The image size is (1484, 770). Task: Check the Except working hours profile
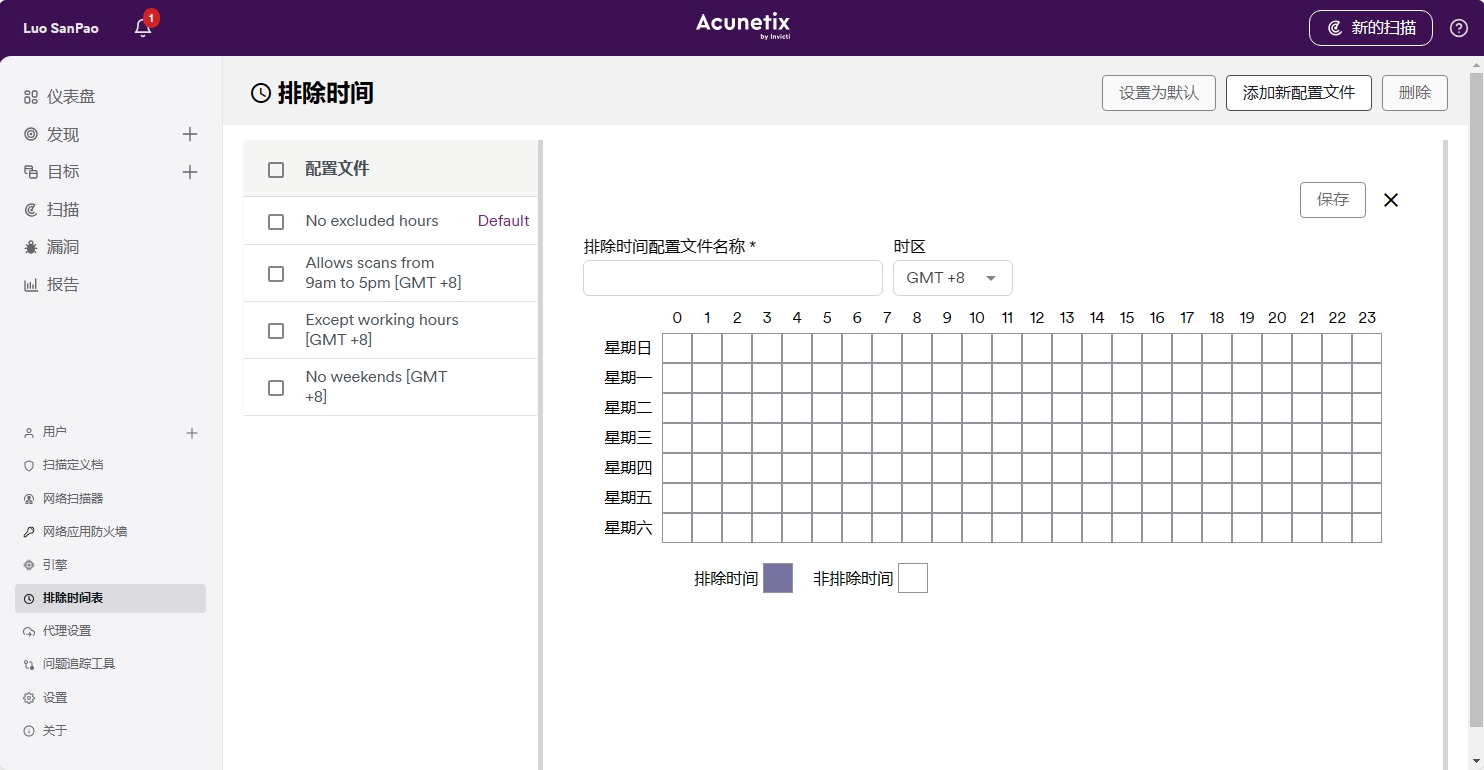pos(276,330)
